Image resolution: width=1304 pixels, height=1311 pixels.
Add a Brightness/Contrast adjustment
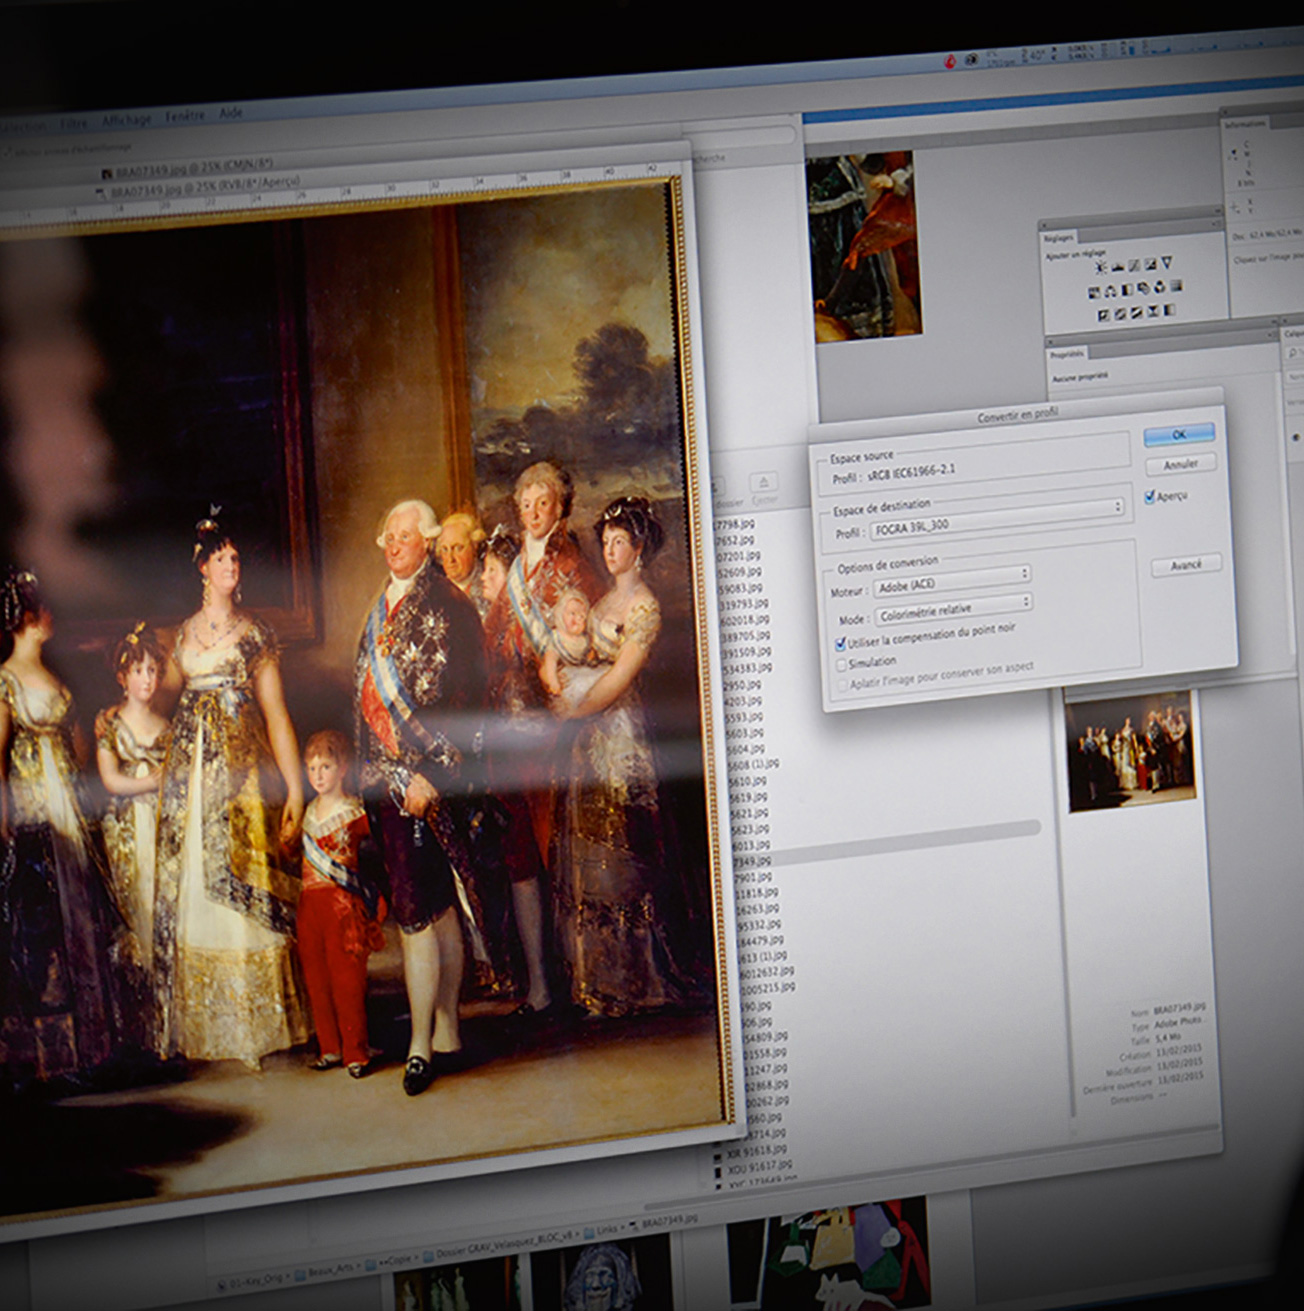(1100, 268)
